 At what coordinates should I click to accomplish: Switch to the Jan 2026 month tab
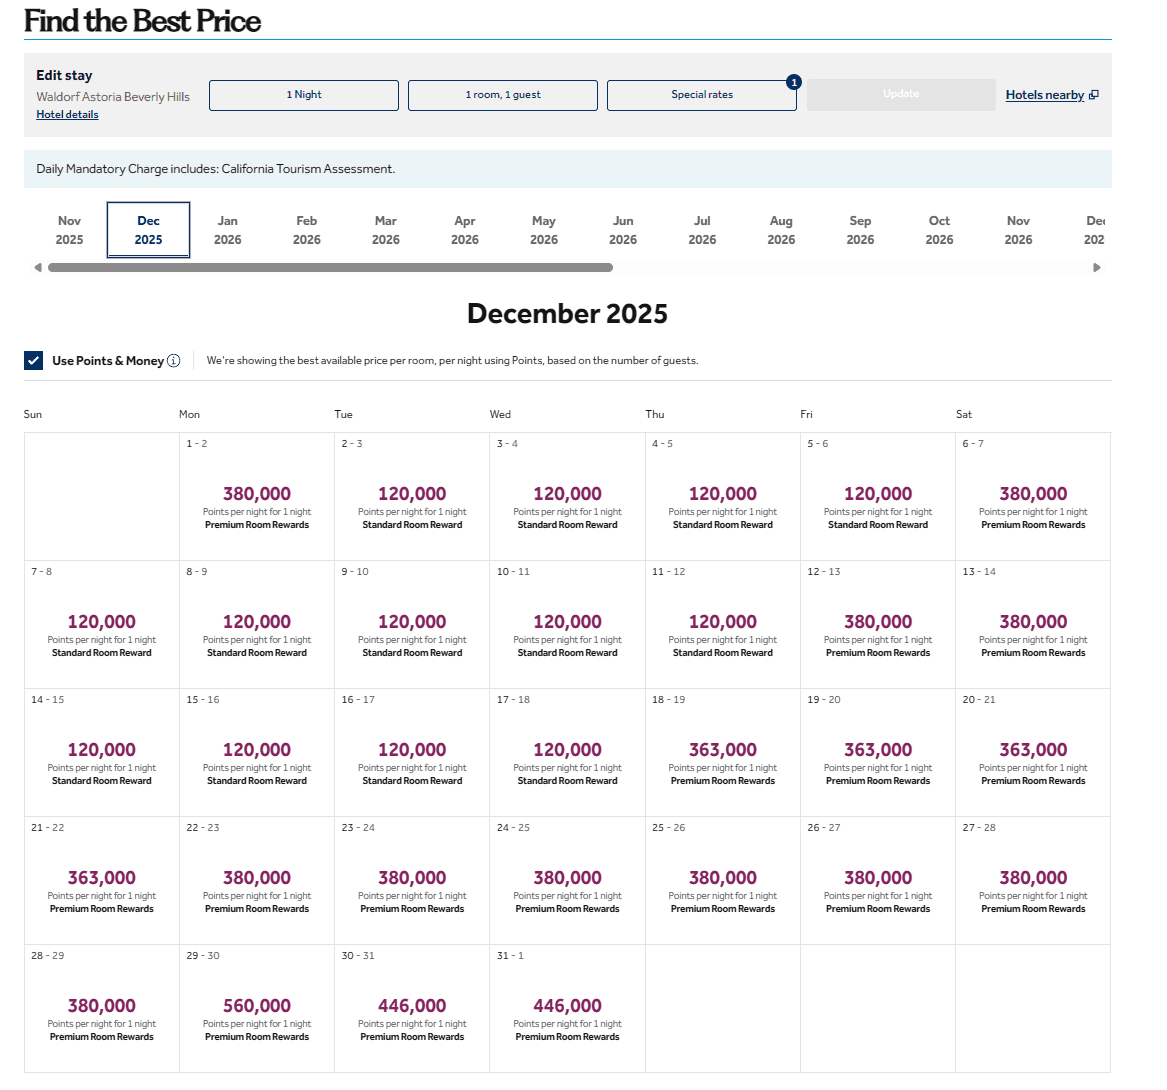[228, 230]
